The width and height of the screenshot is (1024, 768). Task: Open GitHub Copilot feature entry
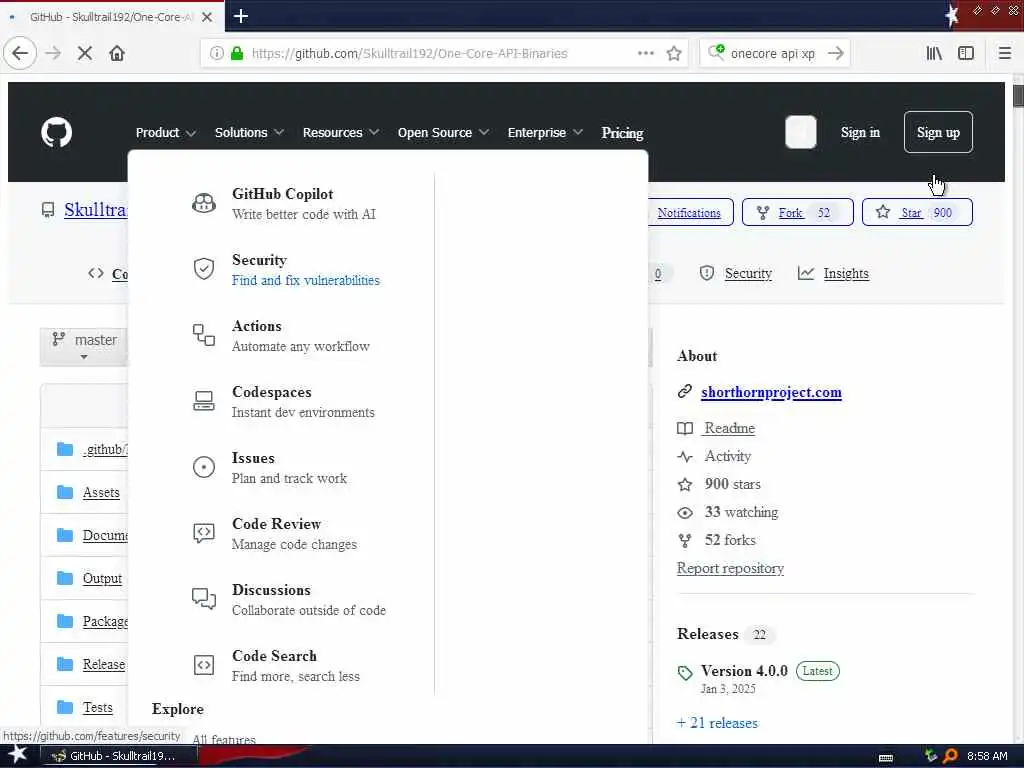tap(304, 204)
